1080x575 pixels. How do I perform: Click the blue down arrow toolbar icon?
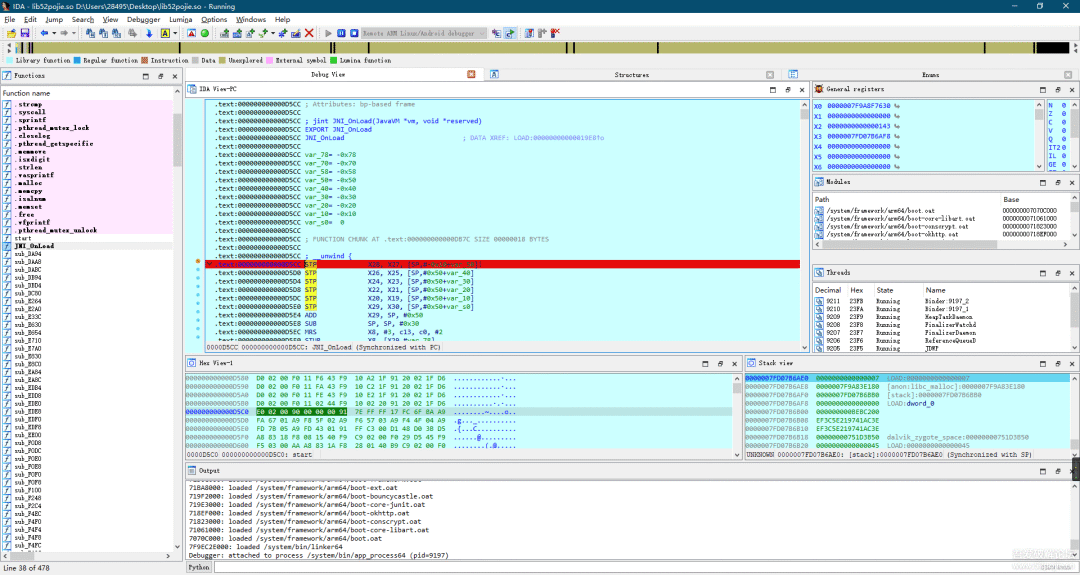click(x=149, y=33)
